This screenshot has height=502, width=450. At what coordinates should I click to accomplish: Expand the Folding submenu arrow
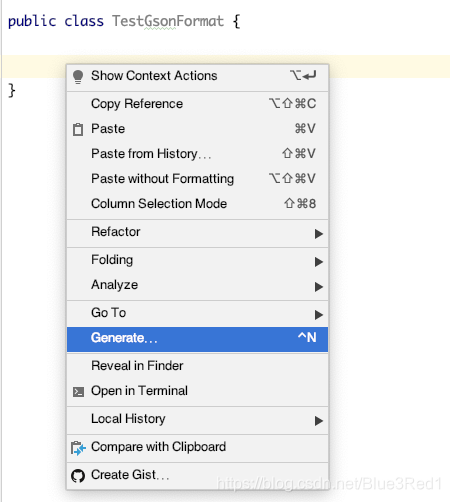pyautogui.click(x=319, y=262)
